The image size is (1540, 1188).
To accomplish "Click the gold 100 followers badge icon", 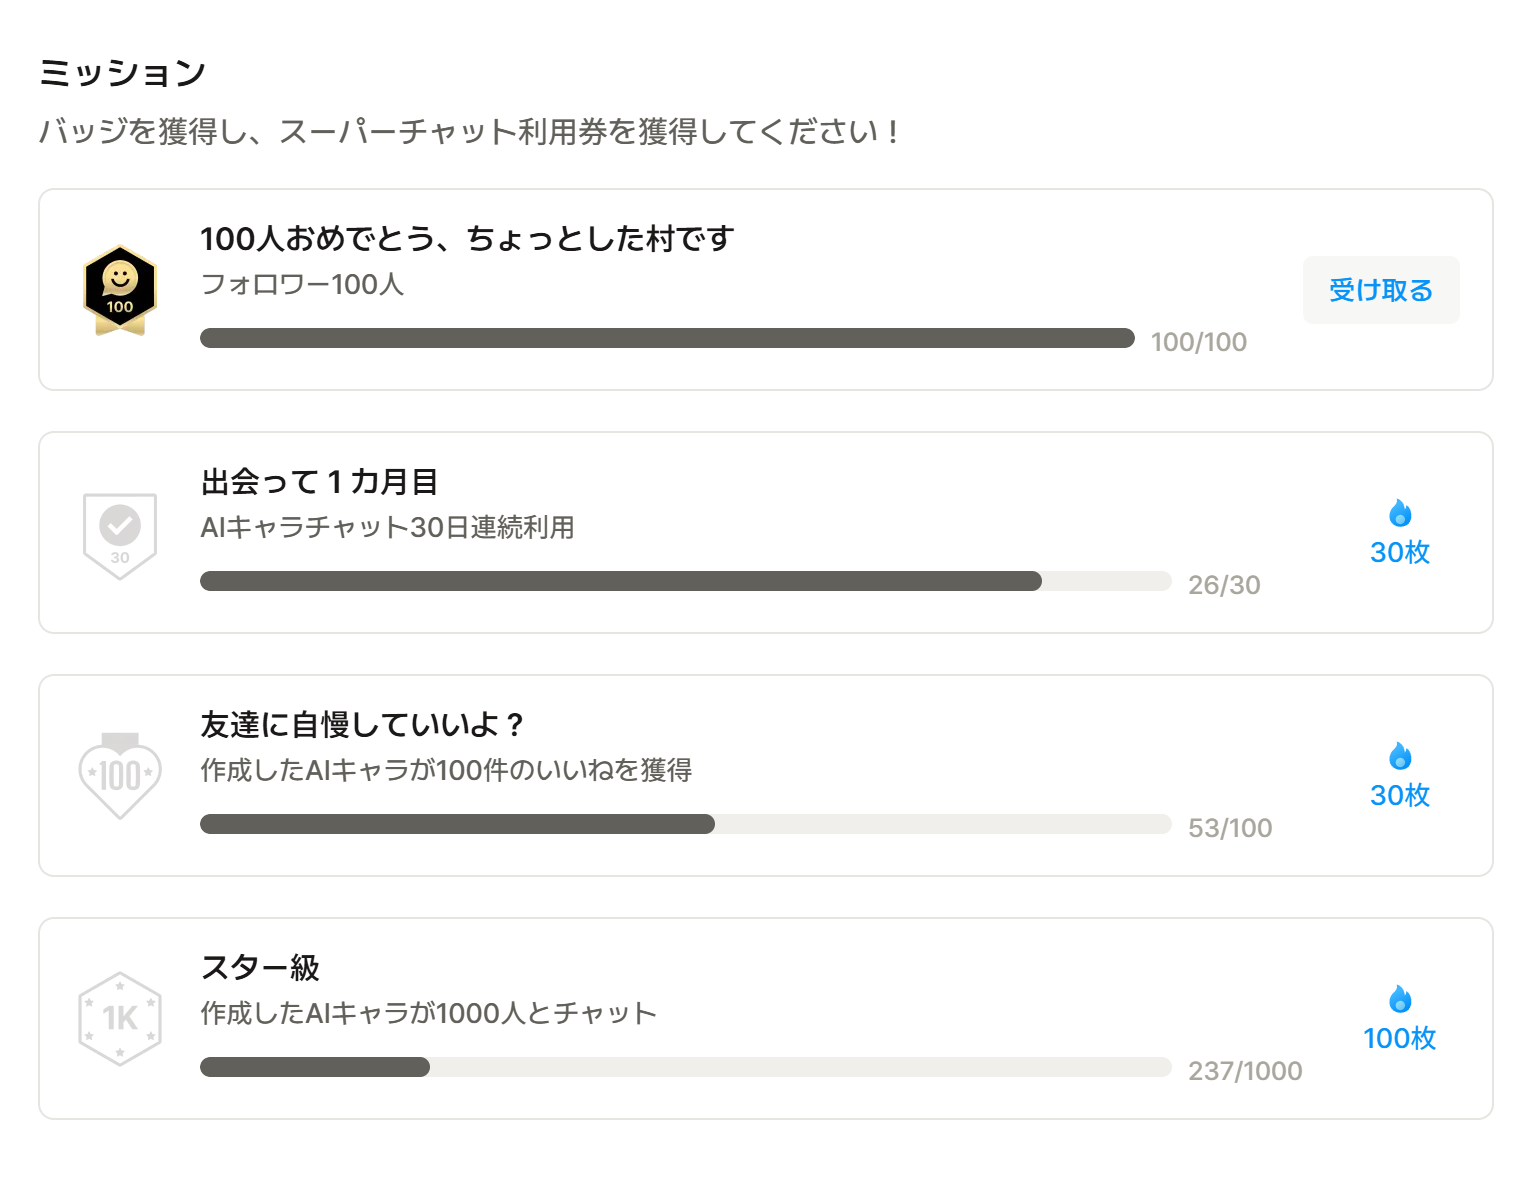I will click(120, 290).
